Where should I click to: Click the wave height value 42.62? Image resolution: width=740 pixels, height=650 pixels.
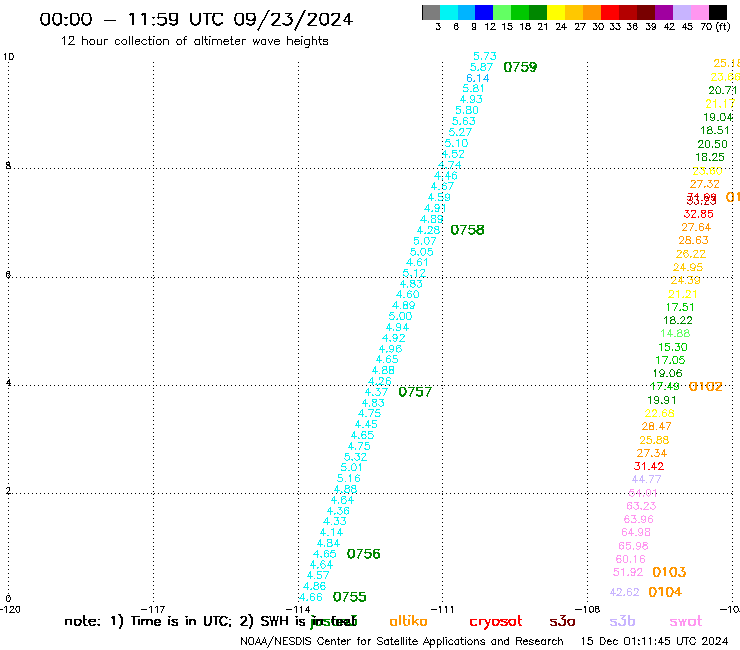point(624,592)
